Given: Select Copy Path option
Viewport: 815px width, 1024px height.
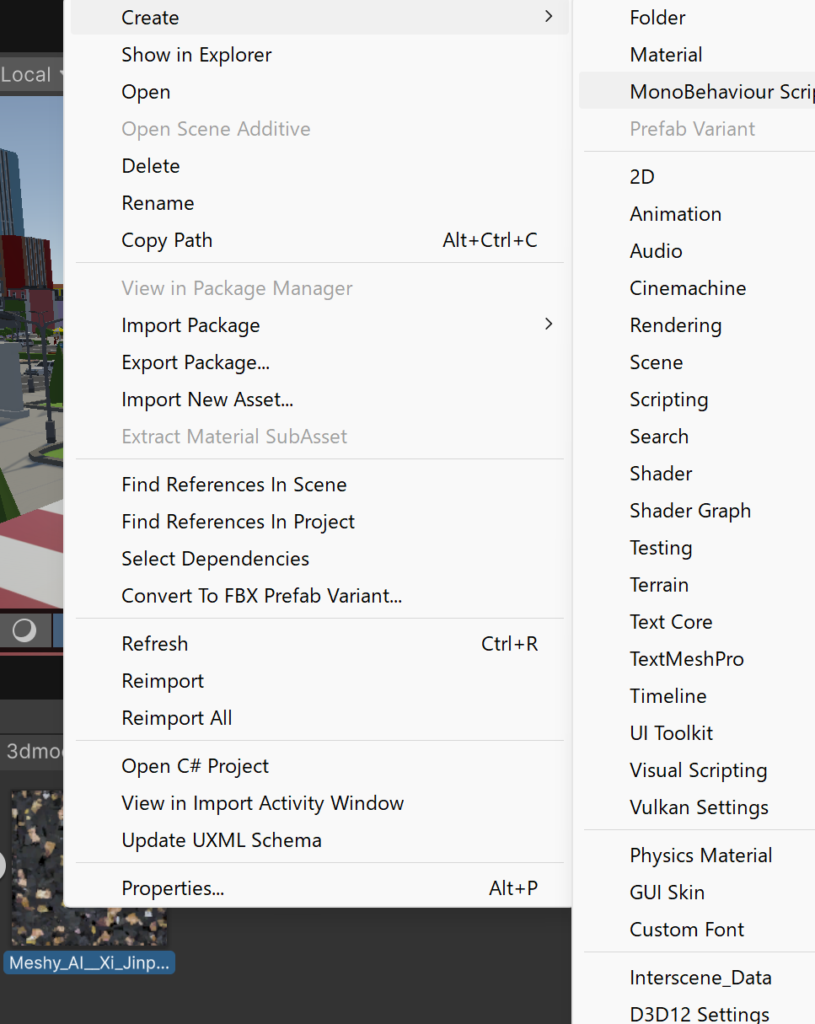Looking at the screenshot, I should (167, 240).
